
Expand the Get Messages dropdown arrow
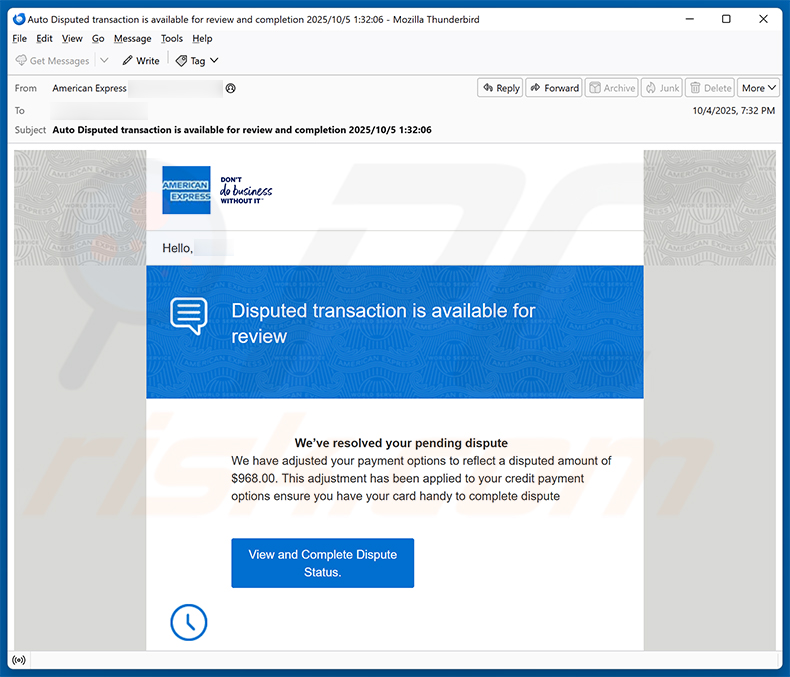[104, 60]
